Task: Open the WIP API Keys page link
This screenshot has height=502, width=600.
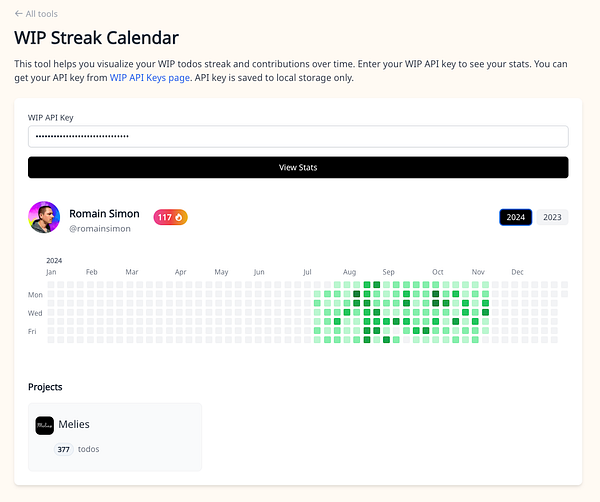Action: tap(149, 78)
